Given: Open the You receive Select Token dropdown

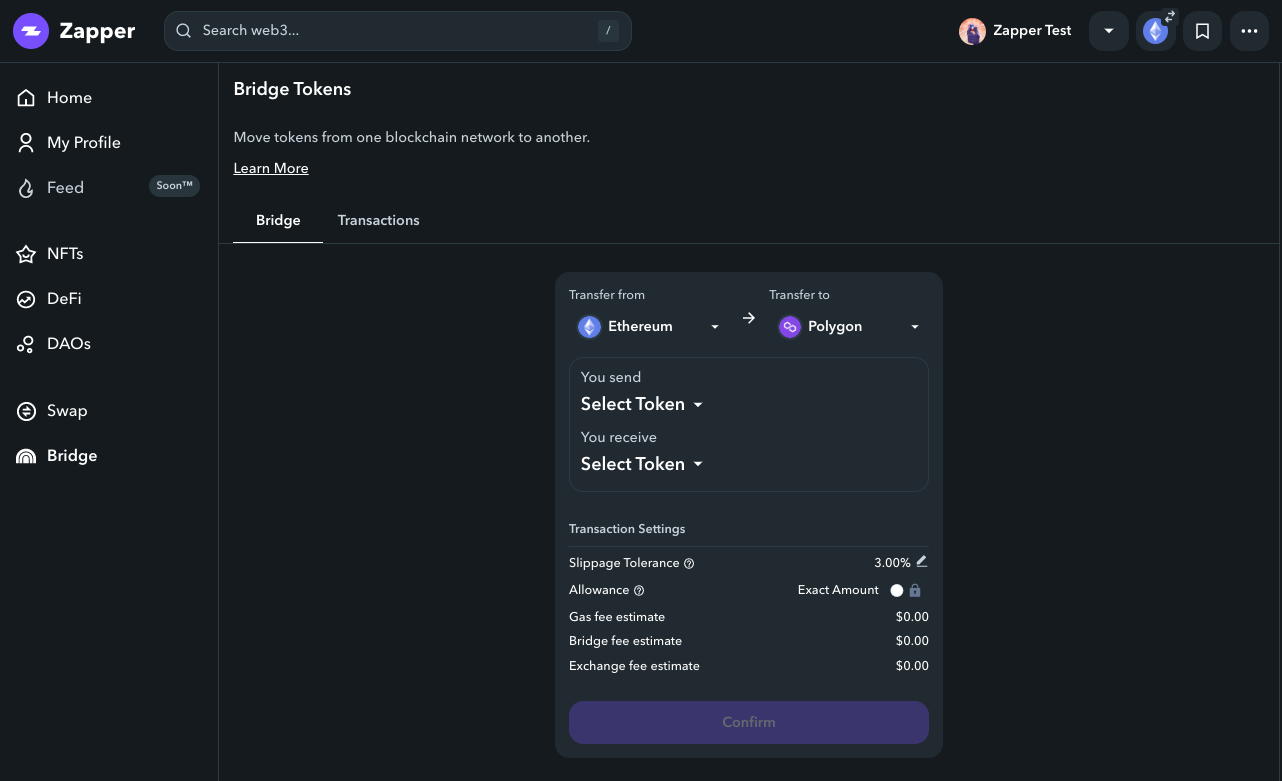Looking at the screenshot, I should (642, 464).
